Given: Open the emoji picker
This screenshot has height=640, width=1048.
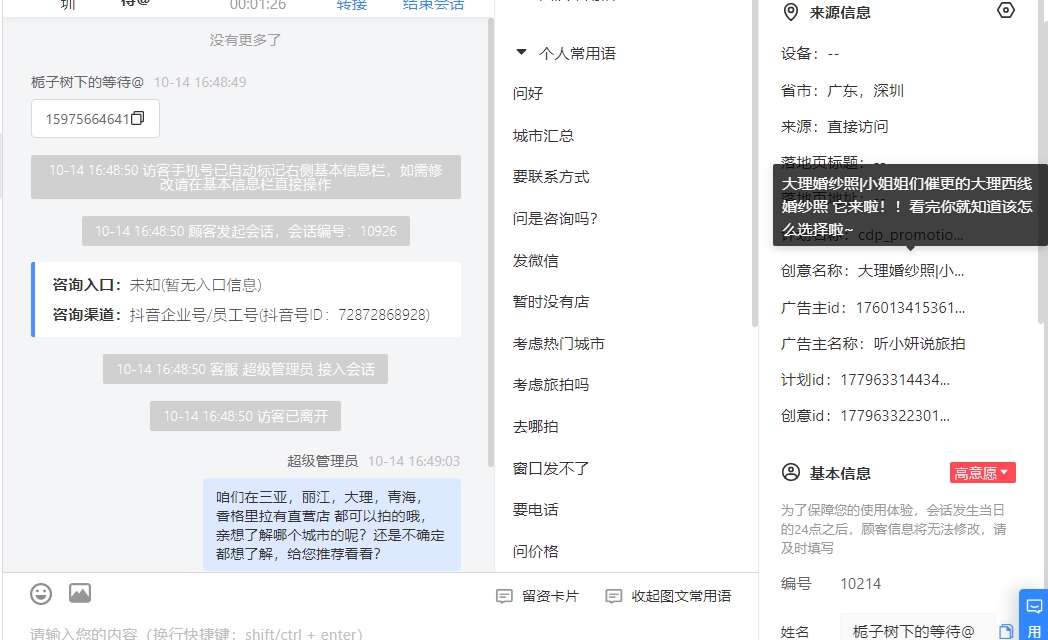Looking at the screenshot, I should 41,593.
